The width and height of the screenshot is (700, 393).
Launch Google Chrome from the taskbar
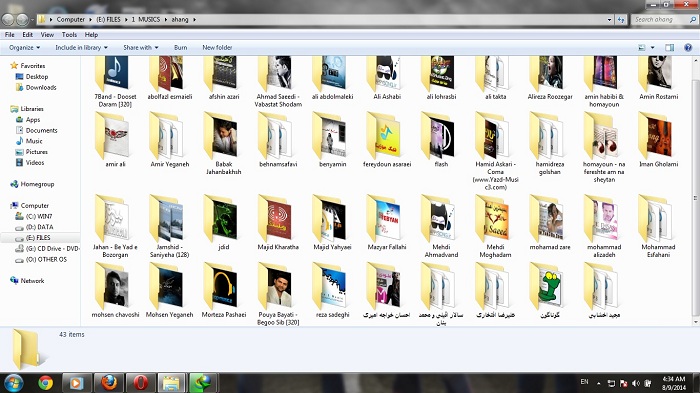[x=45, y=383]
